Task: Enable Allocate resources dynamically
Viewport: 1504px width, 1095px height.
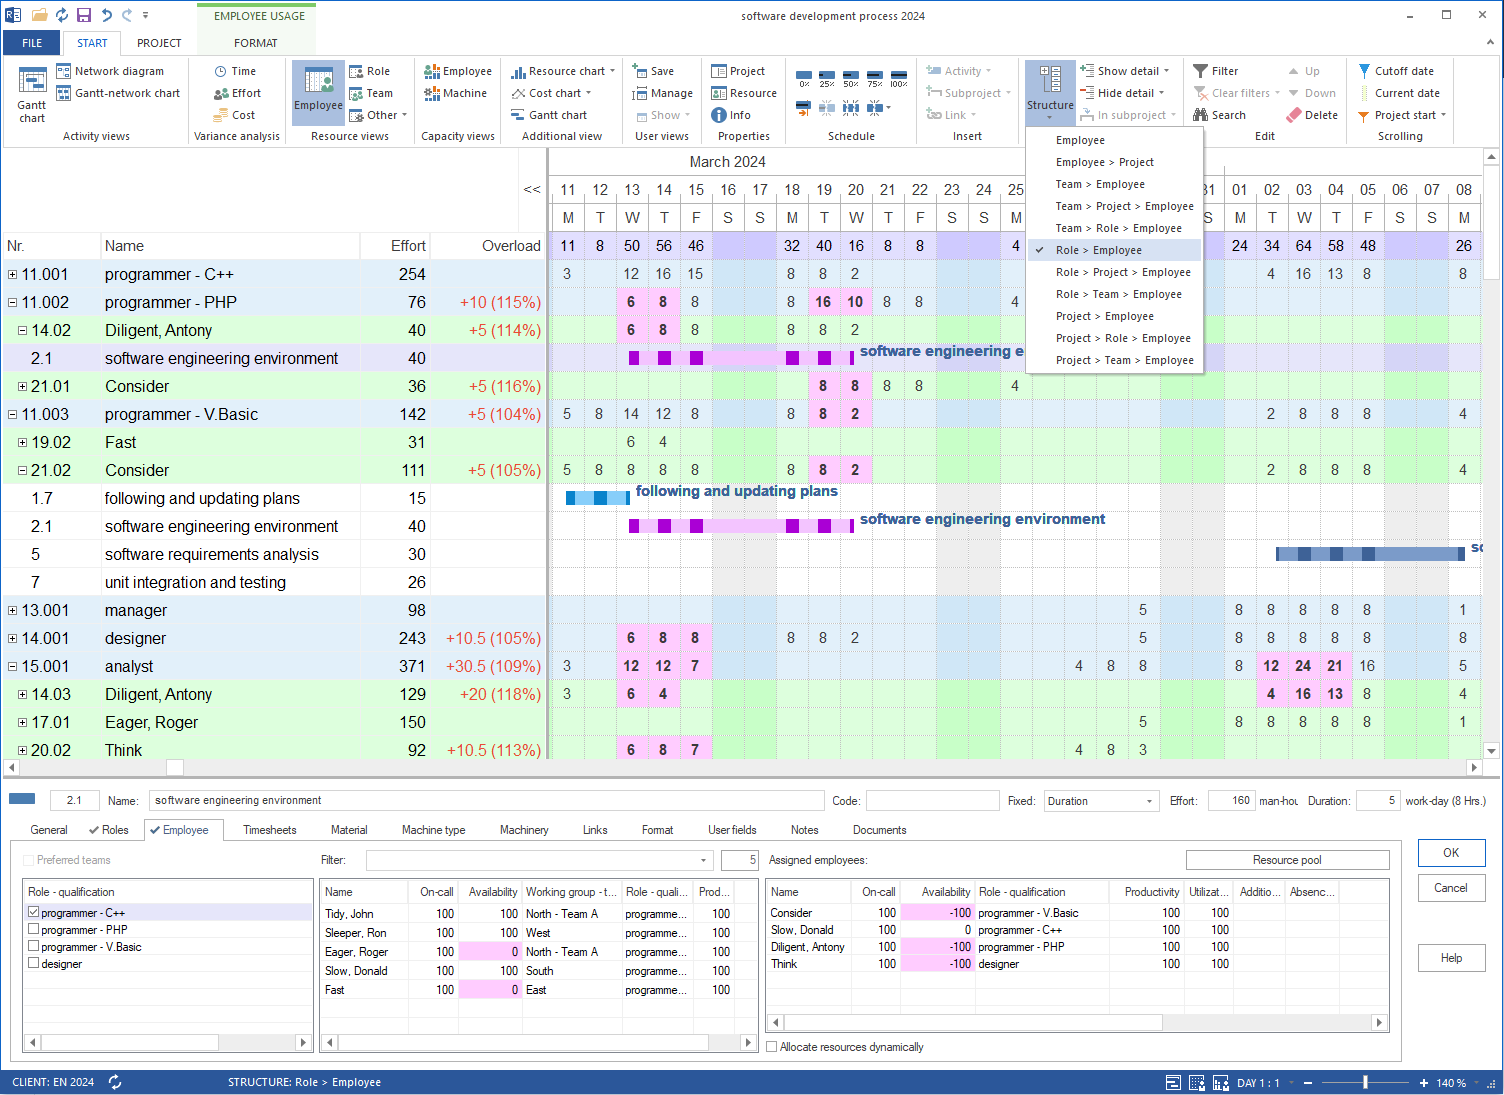Action: click(x=771, y=1047)
